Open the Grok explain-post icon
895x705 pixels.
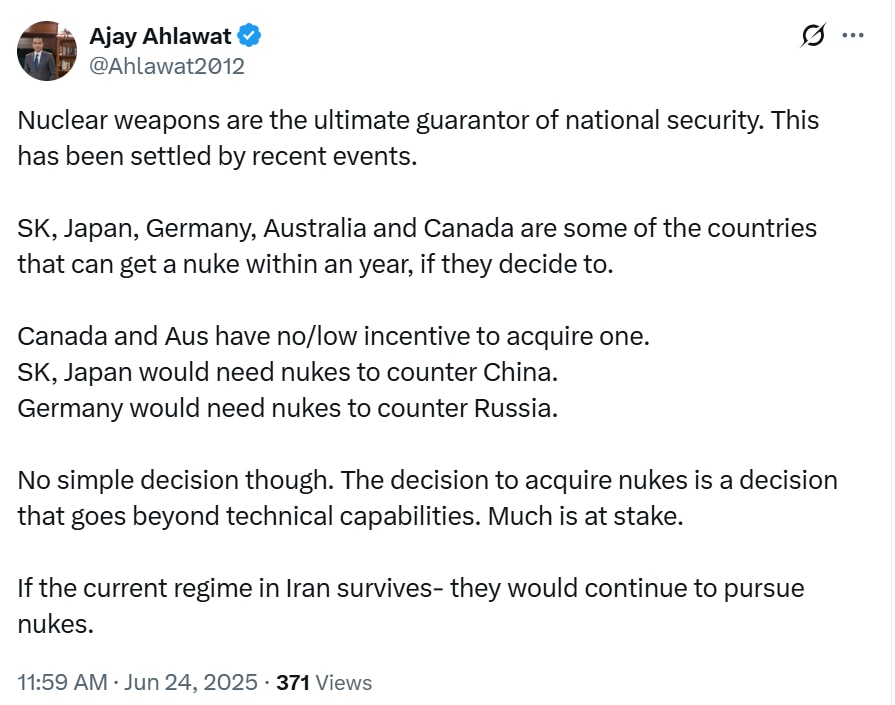coord(812,35)
